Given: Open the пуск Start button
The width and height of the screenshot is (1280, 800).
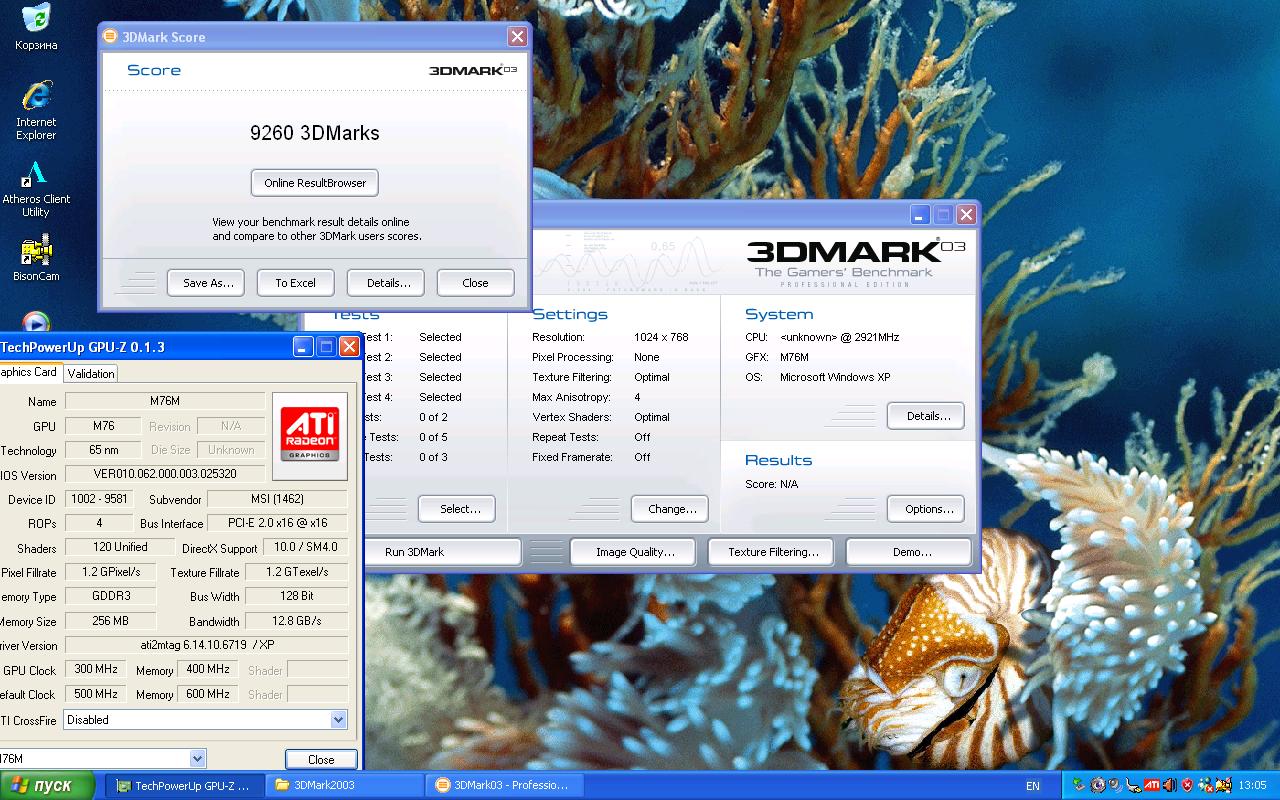Looking at the screenshot, I should [47, 785].
